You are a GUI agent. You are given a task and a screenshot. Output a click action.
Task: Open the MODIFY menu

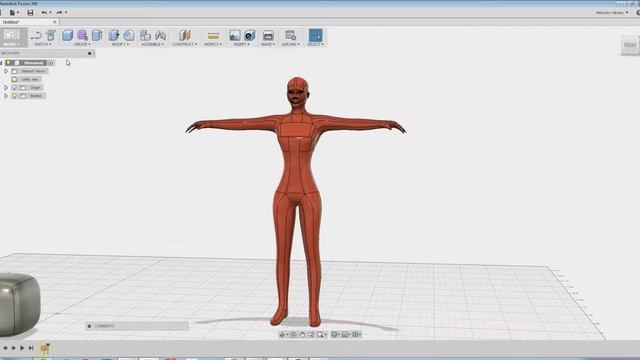(120, 44)
